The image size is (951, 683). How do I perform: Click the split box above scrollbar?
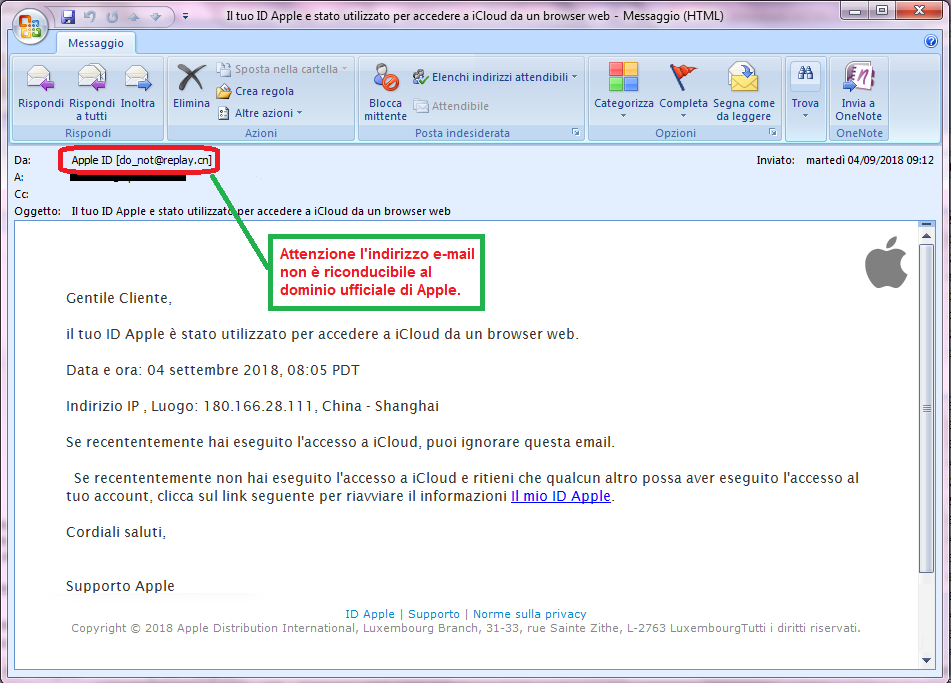point(926,224)
